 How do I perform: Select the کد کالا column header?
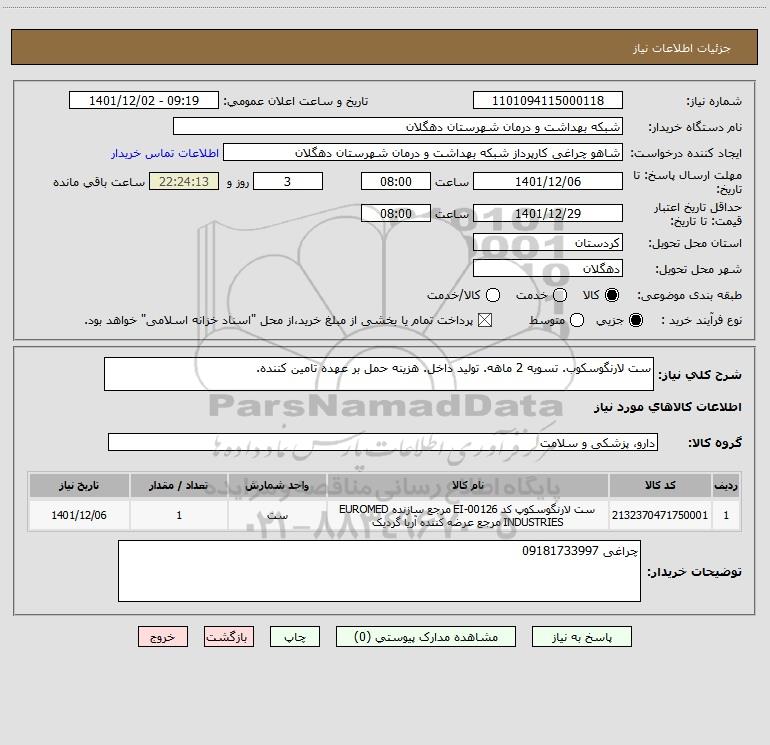(660, 485)
